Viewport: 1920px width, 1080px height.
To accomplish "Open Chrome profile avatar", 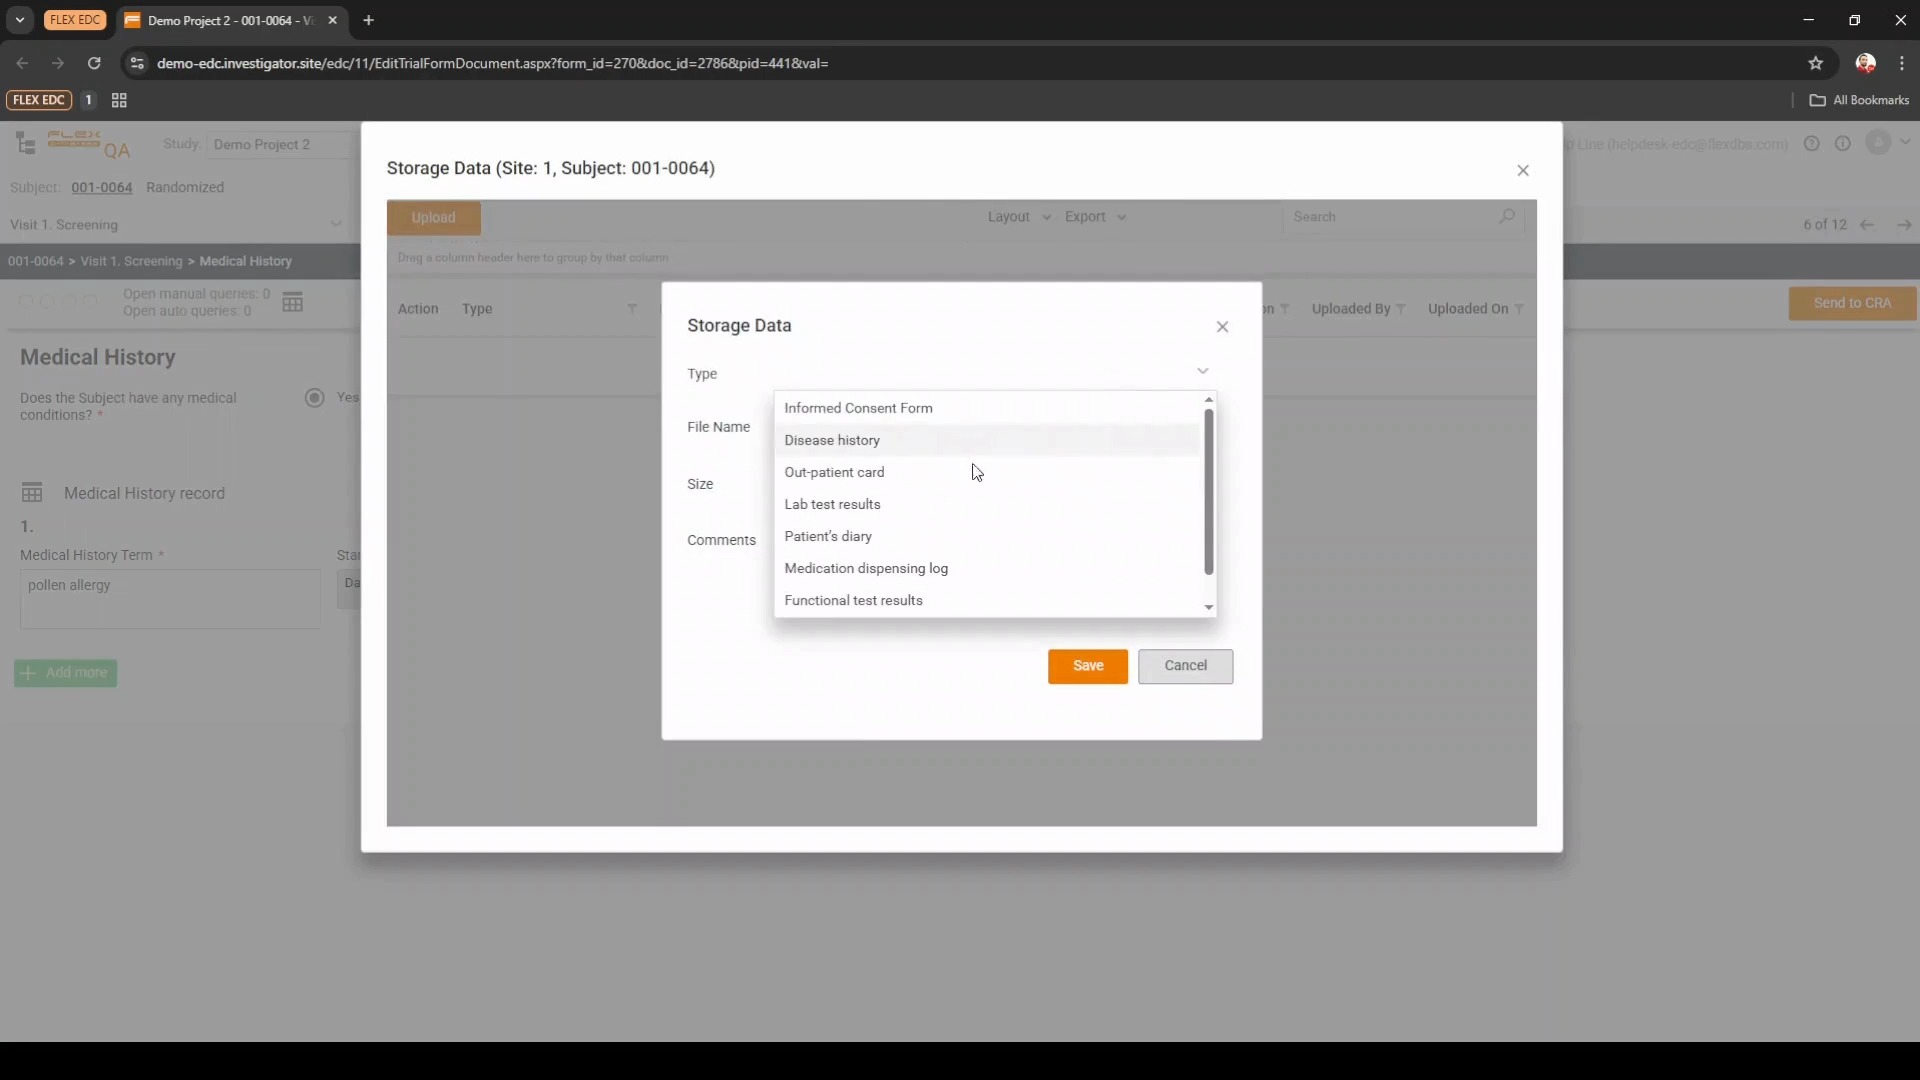I will (1865, 63).
